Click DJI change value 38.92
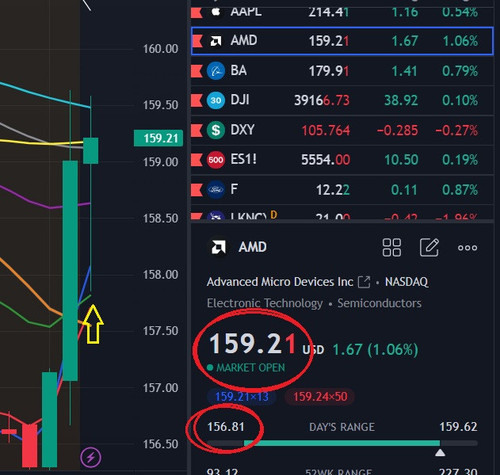 [x=401, y=100]
